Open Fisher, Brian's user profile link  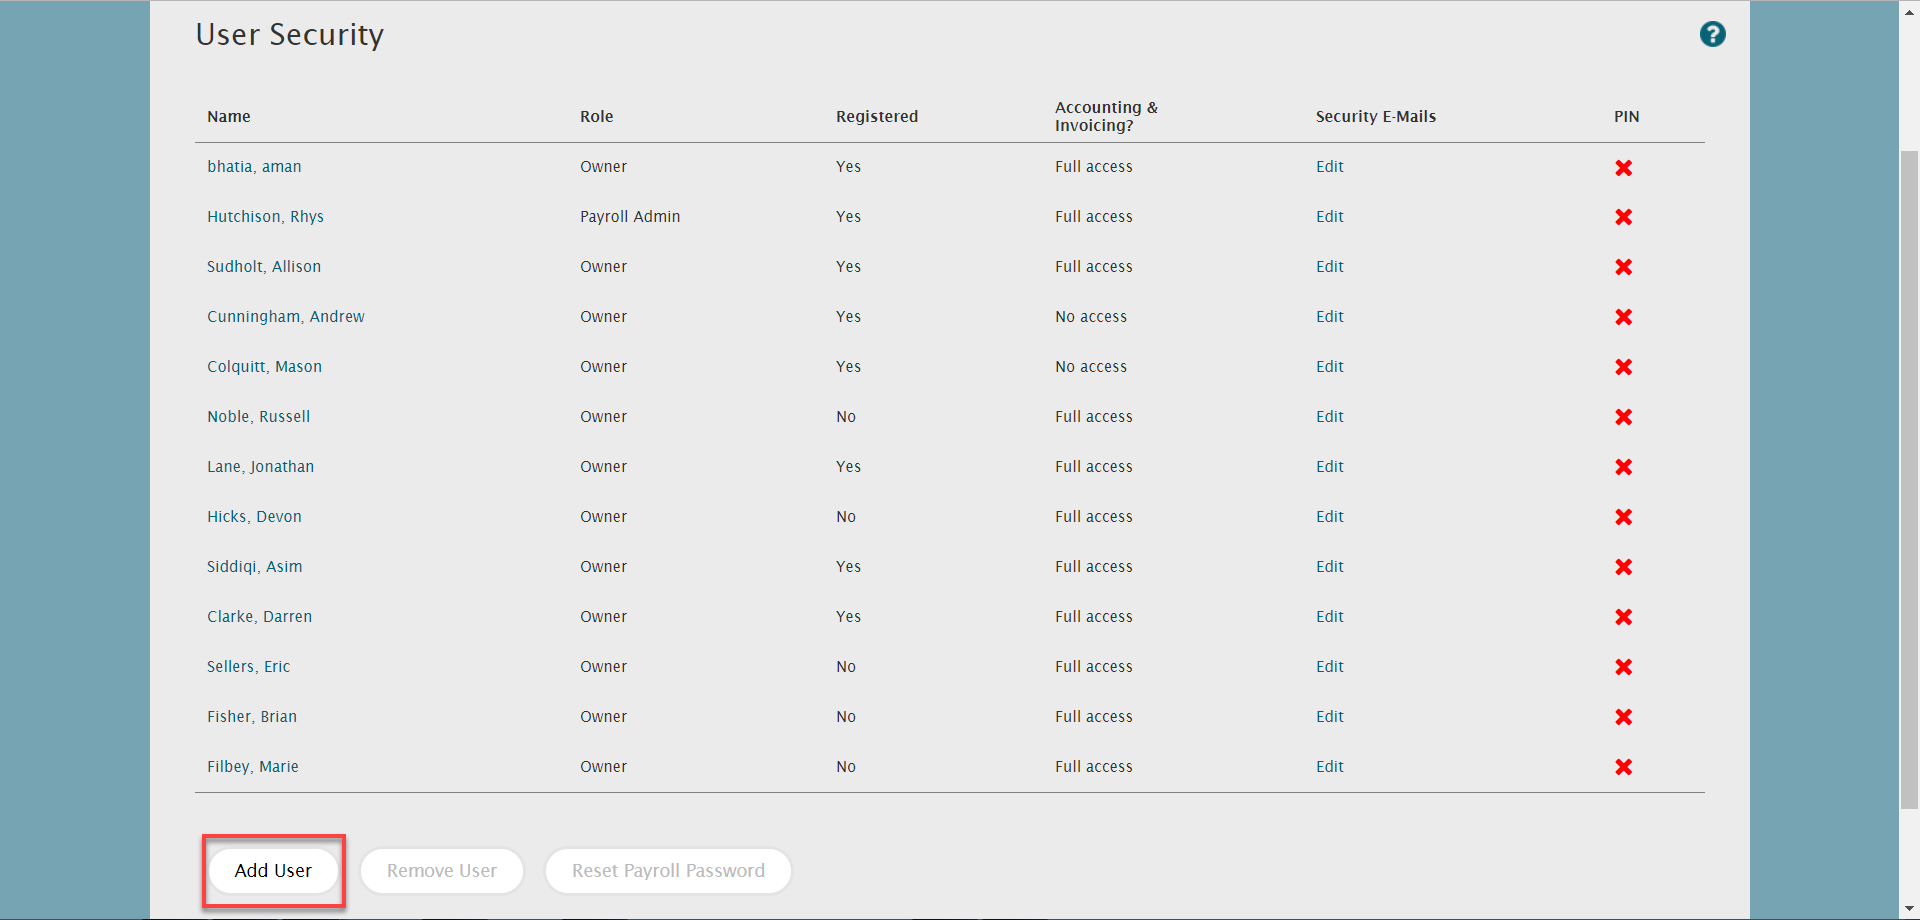[252, 717]
